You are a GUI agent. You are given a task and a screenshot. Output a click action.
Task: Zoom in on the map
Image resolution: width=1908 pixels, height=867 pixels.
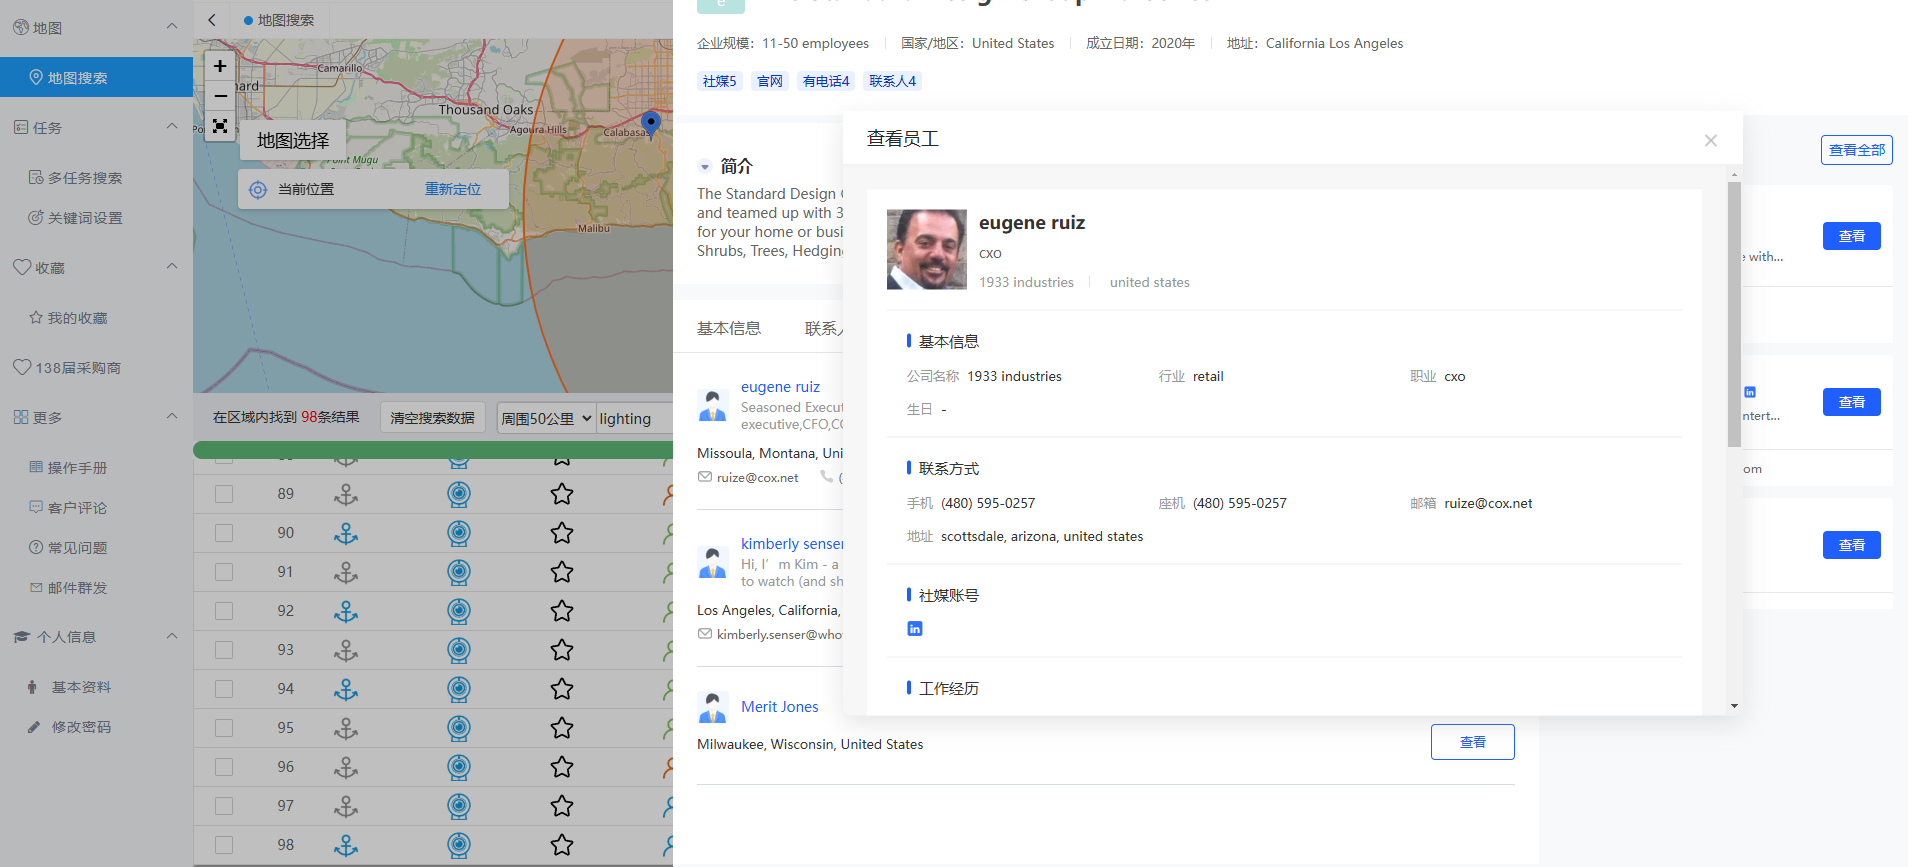coord(220,66)
